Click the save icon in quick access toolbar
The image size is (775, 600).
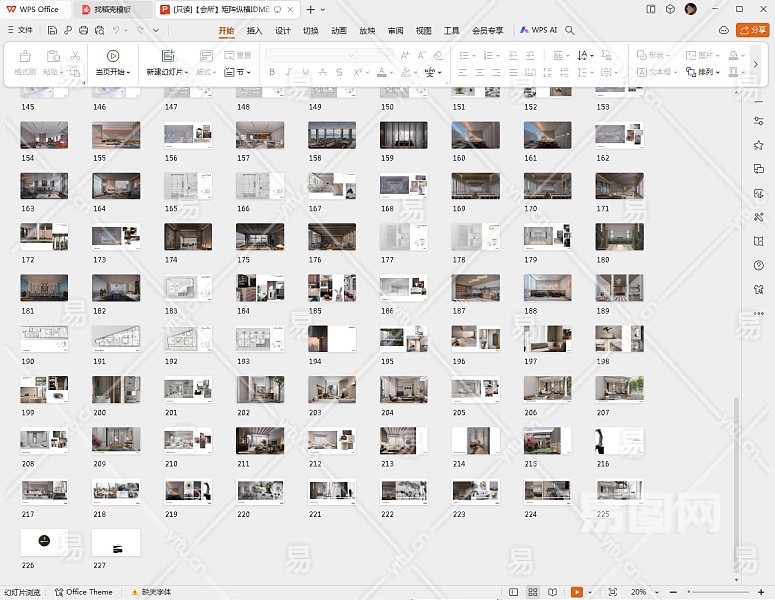(x=52, y=31)
